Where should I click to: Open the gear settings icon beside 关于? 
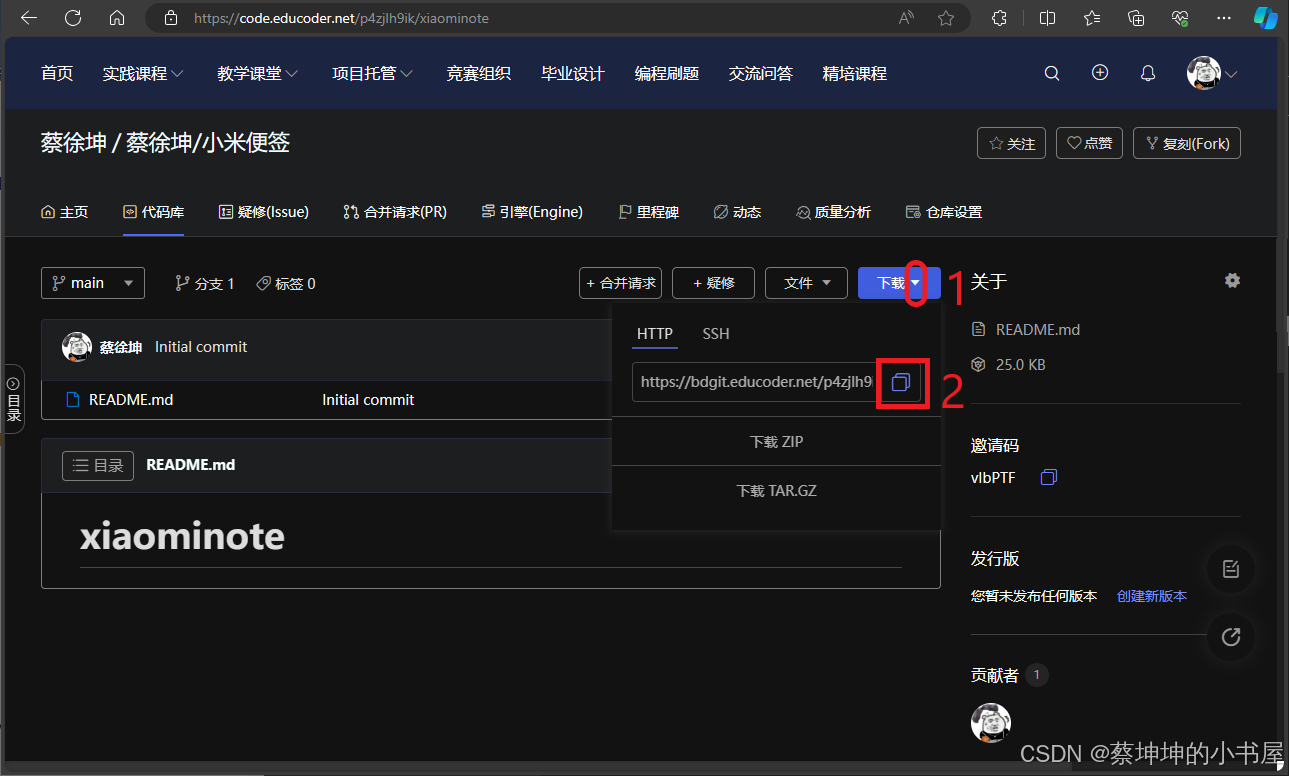click(x=1232, y=281)
